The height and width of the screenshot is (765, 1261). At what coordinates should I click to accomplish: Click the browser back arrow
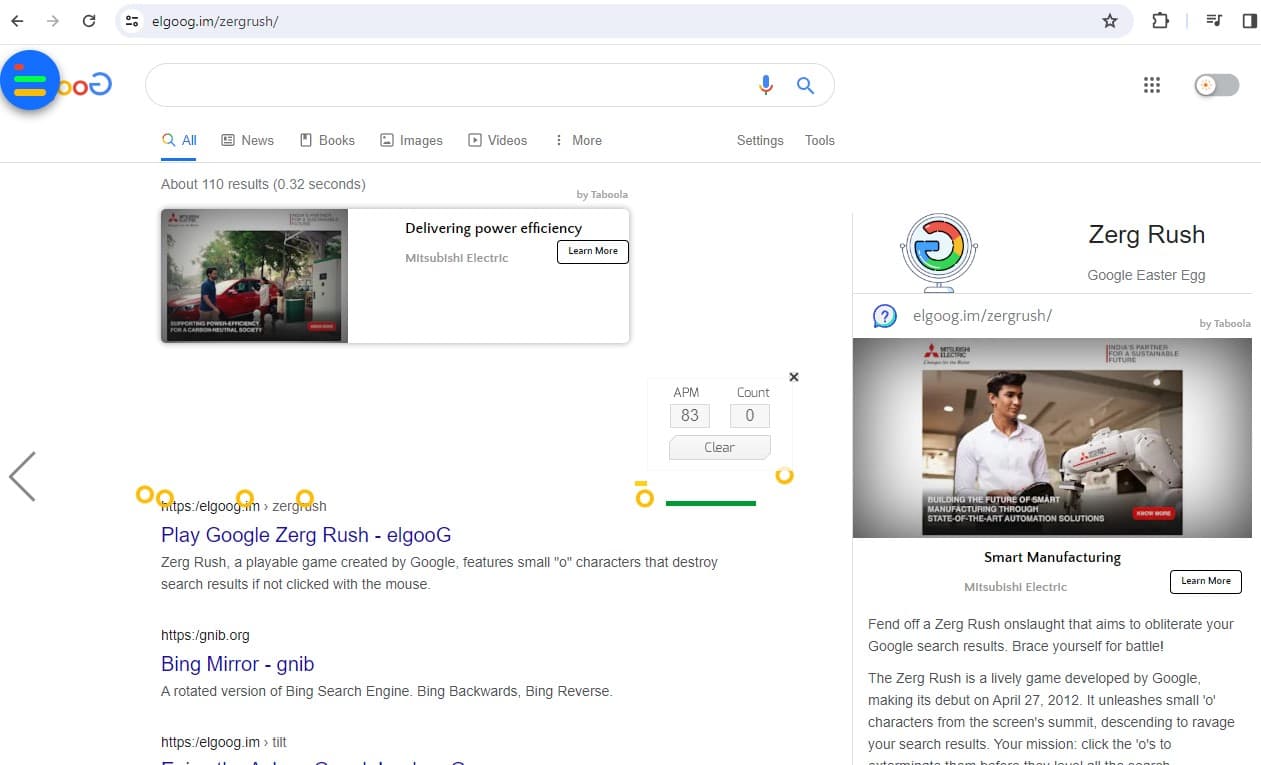pos(17,21)
